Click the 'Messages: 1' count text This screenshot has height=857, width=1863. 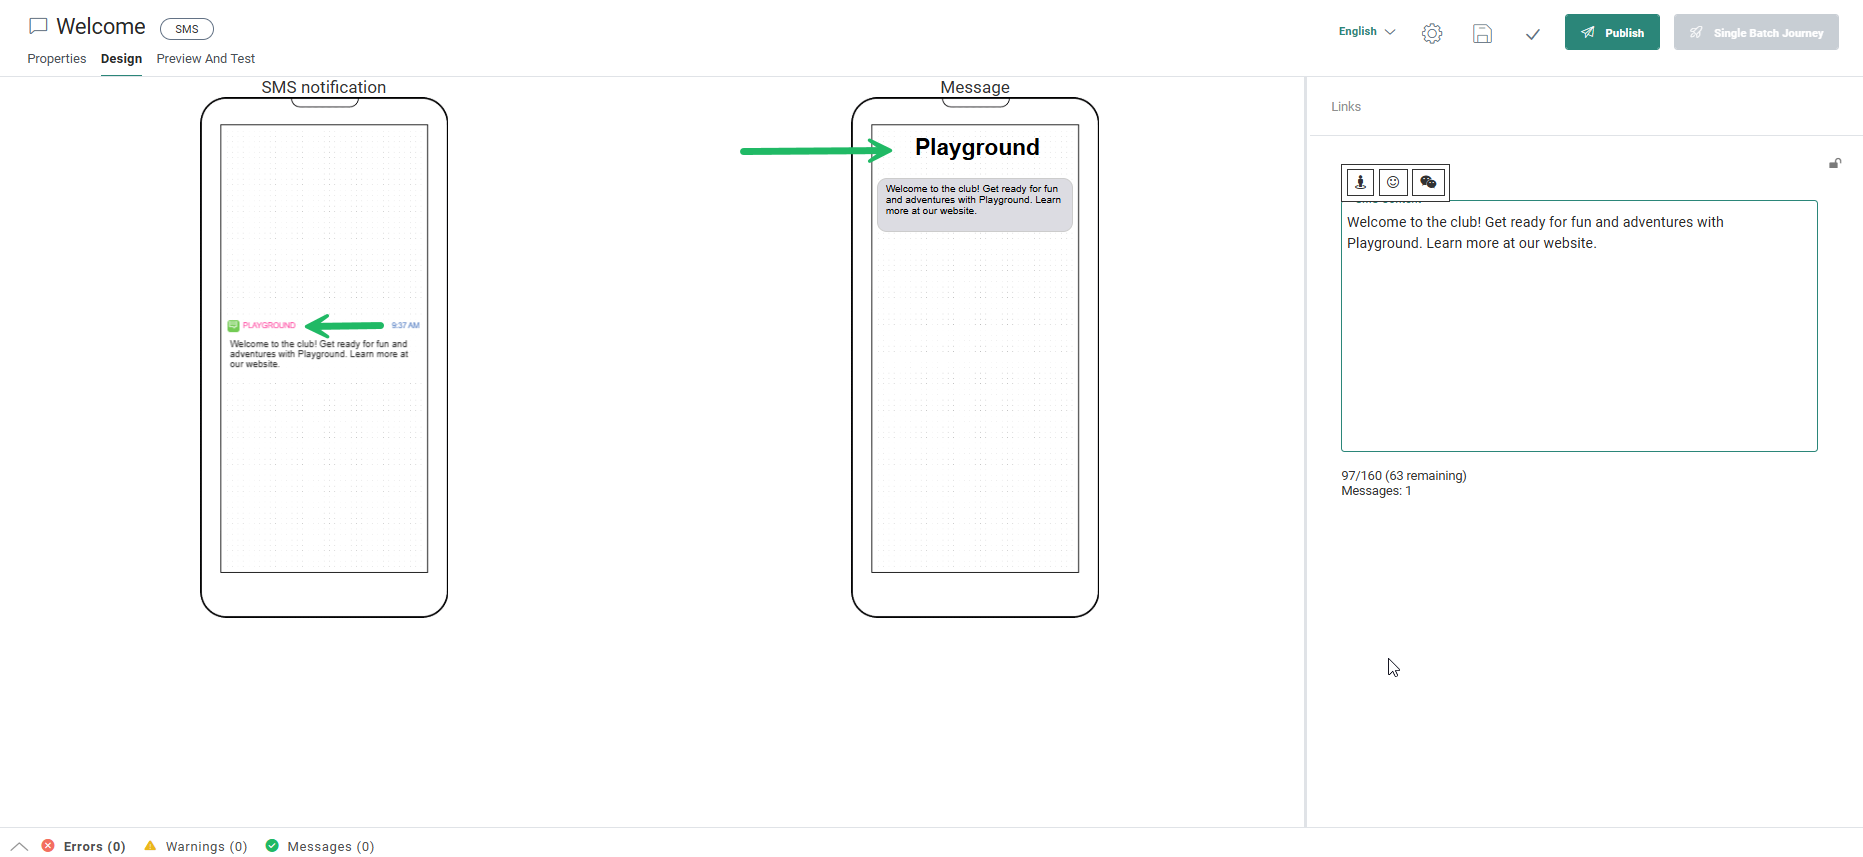point(1376,491)
